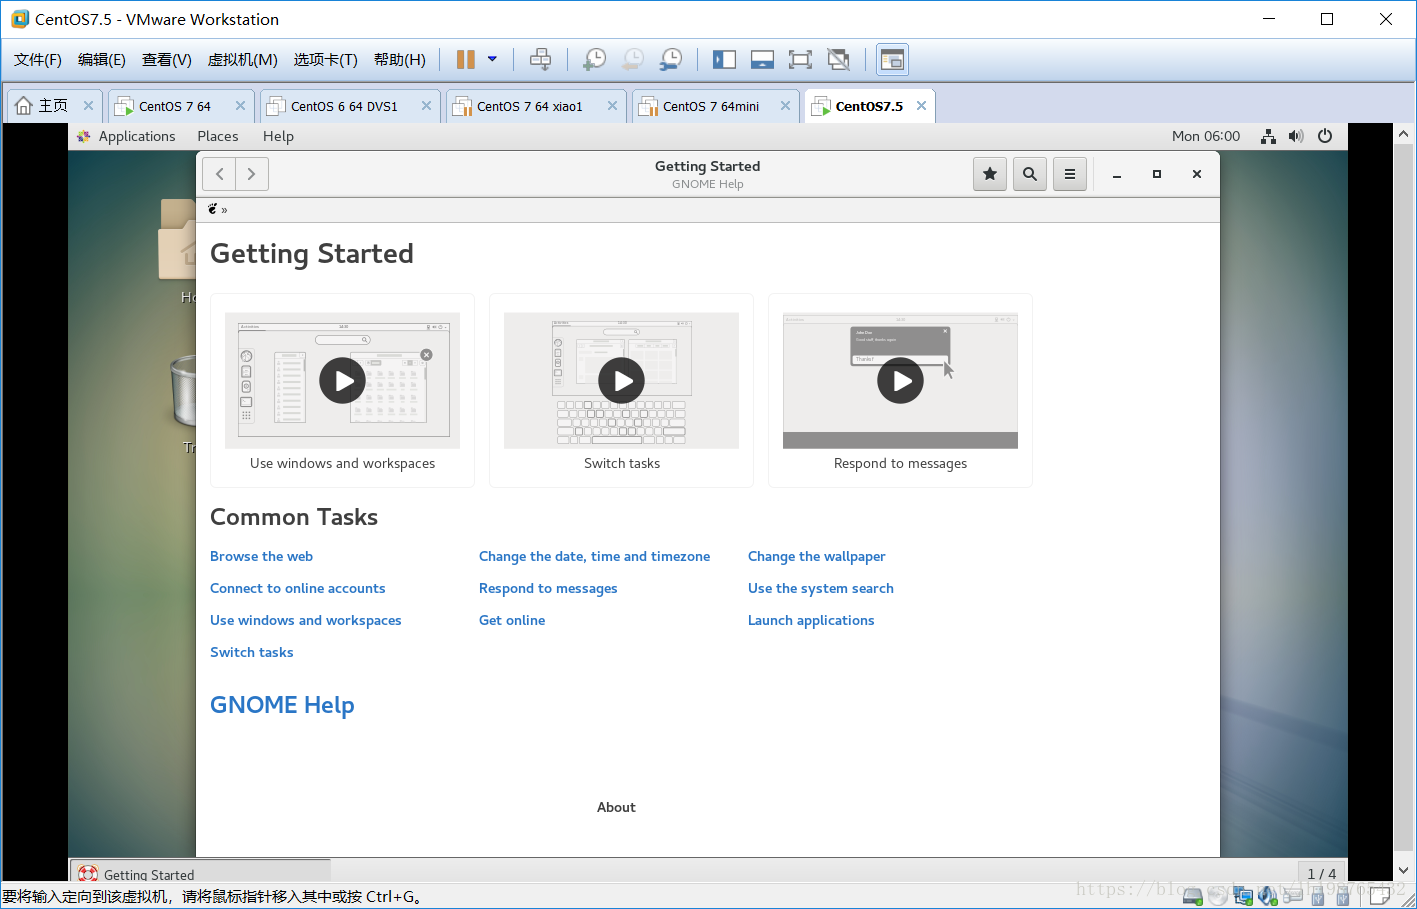Click the network status icon in GNOME panel
The image size is (1417, 909).
(x=1268, y=136)
